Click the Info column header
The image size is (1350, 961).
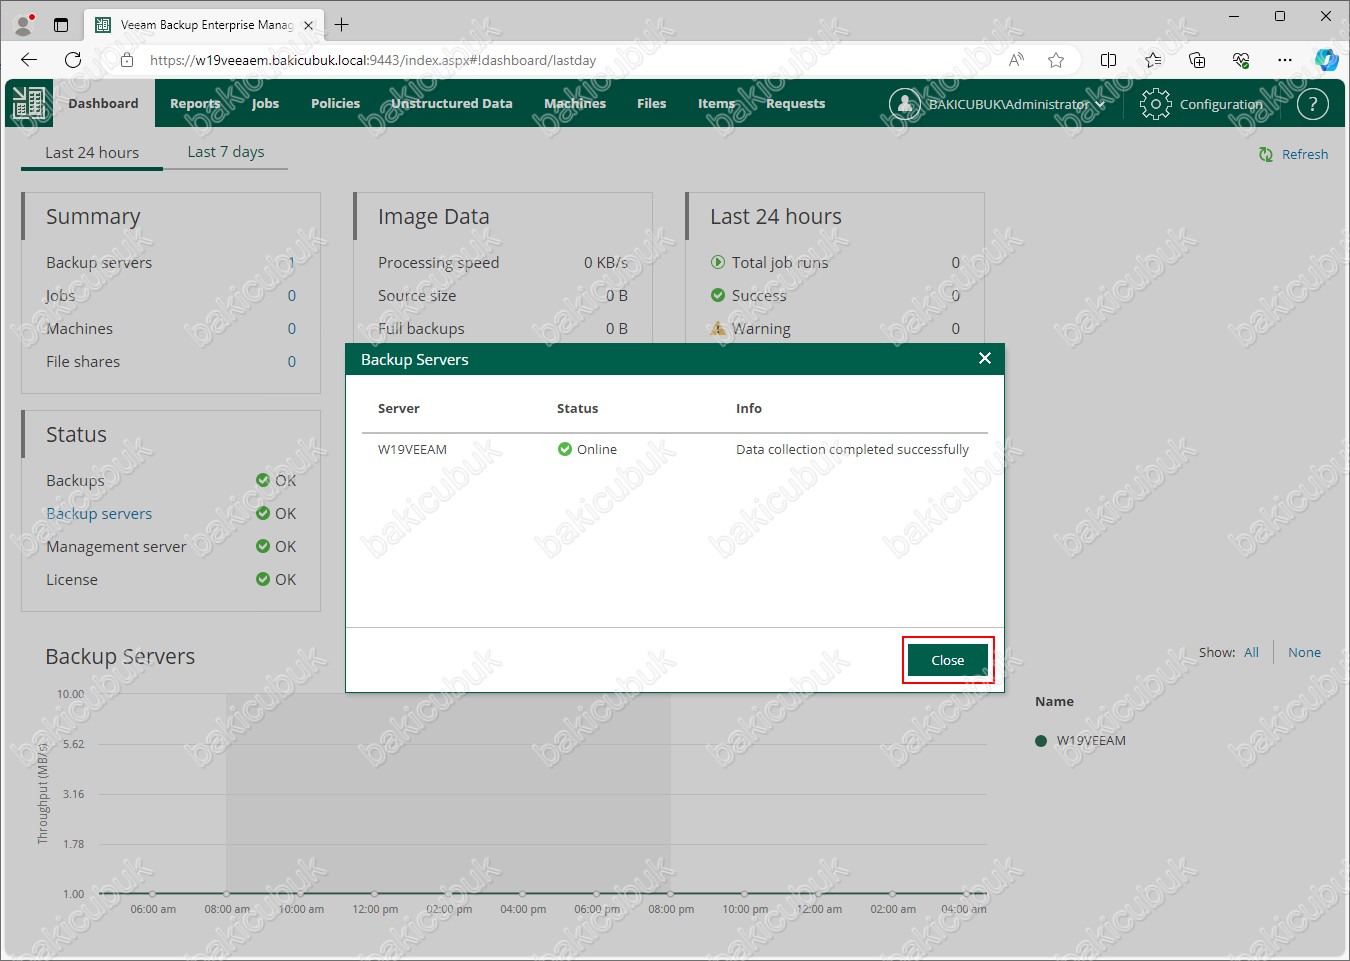749,408
